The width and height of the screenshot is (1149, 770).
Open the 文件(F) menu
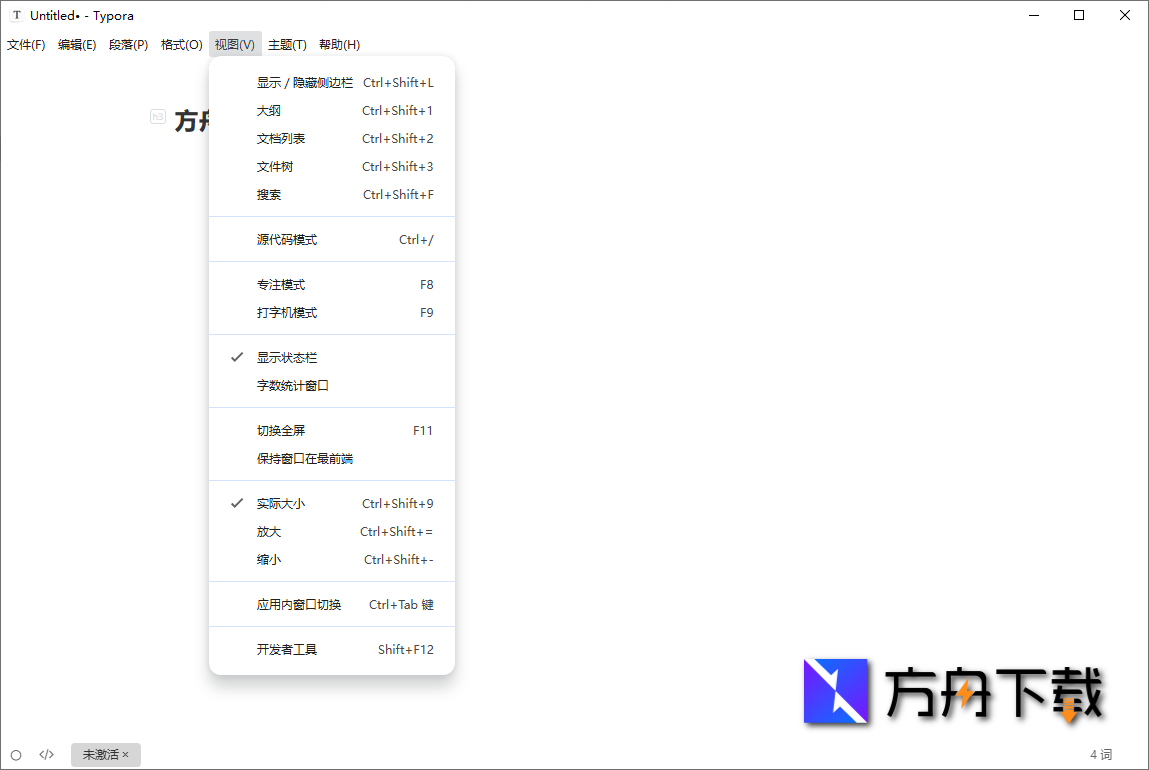[x=26, y=44]
